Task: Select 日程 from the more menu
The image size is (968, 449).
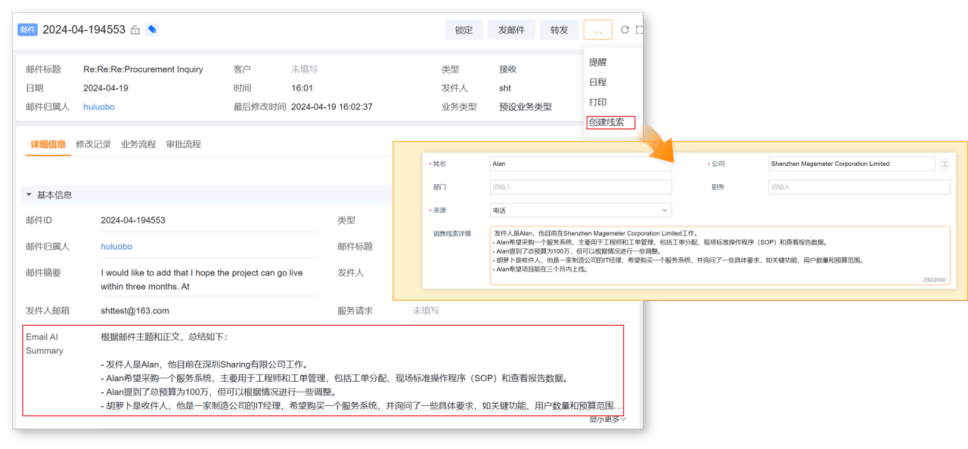Action: [598, 82]
